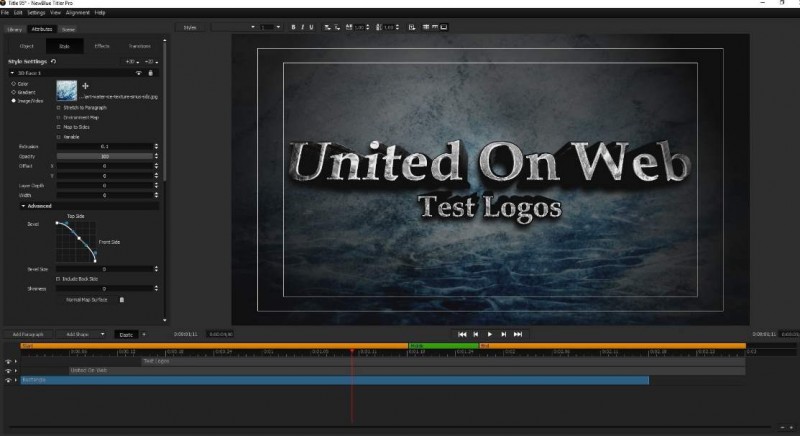This screenshot has width=800, height=436.
Task: Enable the Include Back Side checkbox
Action: pos(58,279)
